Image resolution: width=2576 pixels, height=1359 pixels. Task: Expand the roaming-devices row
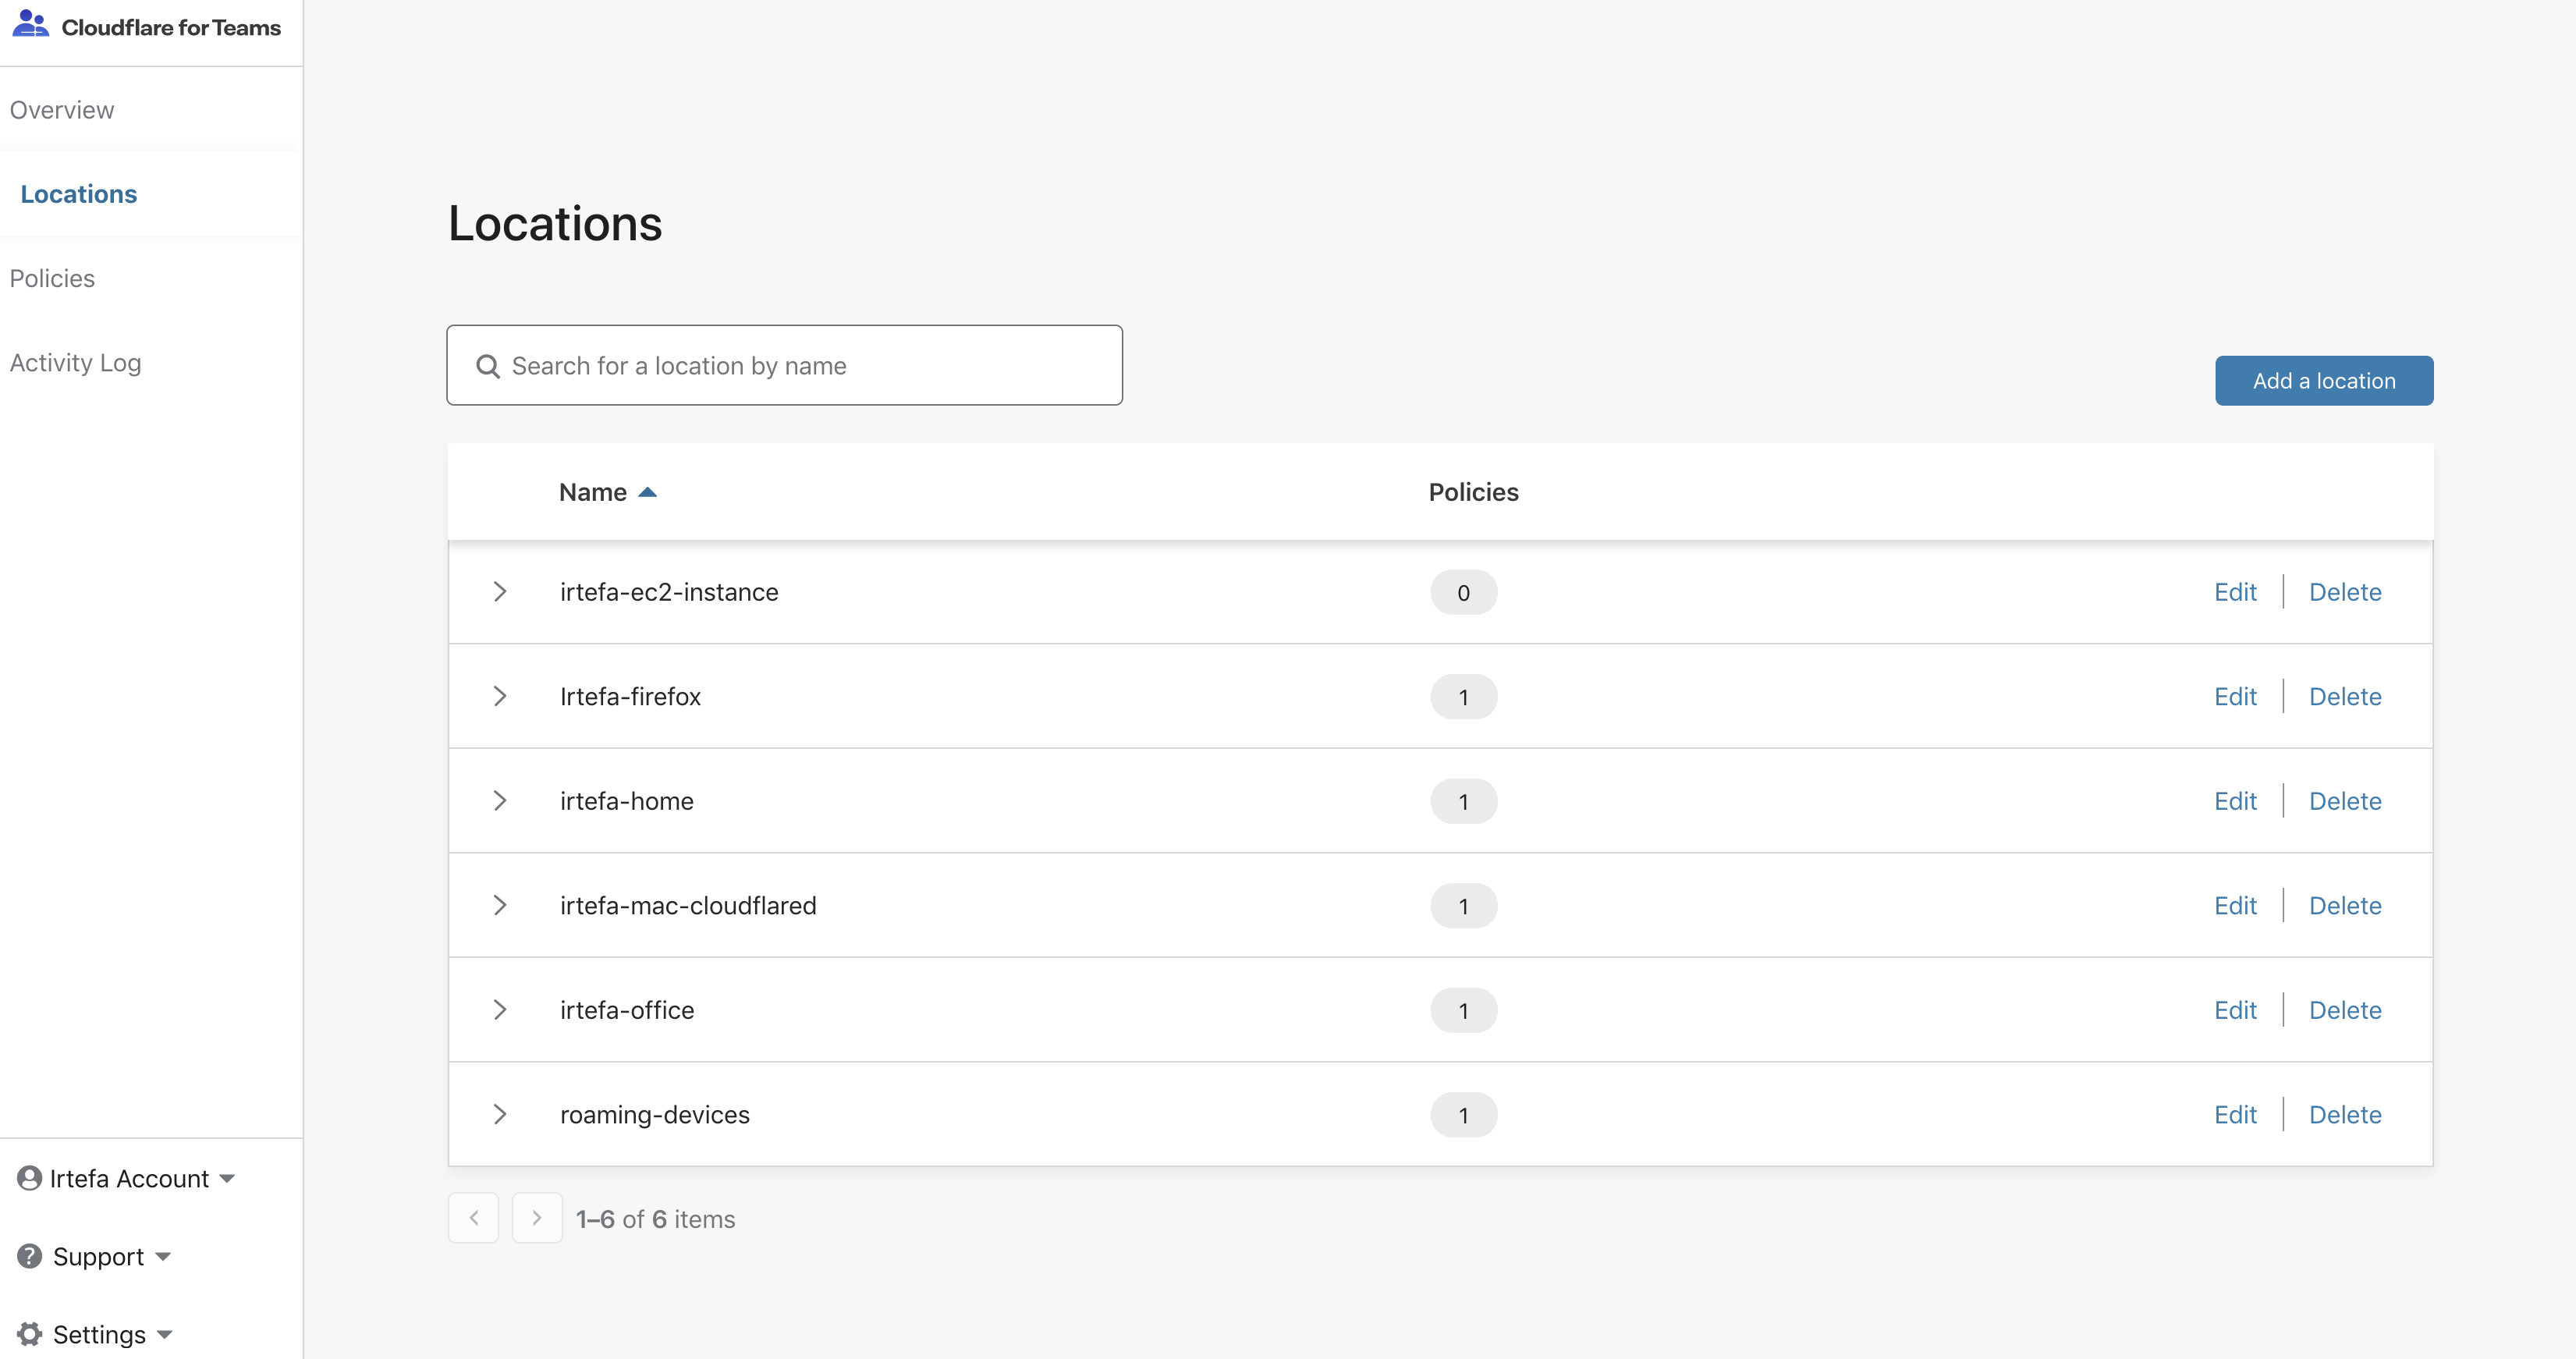click(x=501, y=1114)
